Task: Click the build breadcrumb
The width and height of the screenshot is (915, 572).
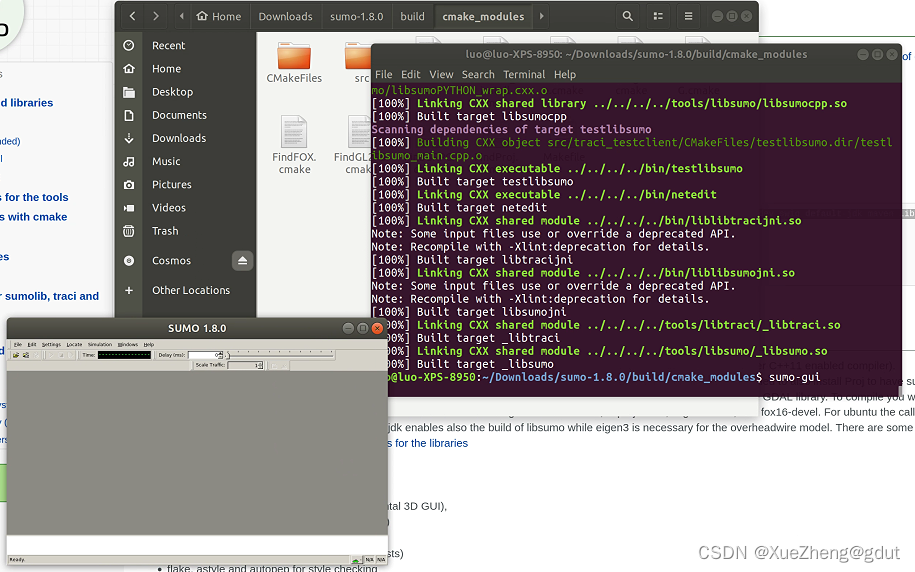Action: tap(412, 16)
